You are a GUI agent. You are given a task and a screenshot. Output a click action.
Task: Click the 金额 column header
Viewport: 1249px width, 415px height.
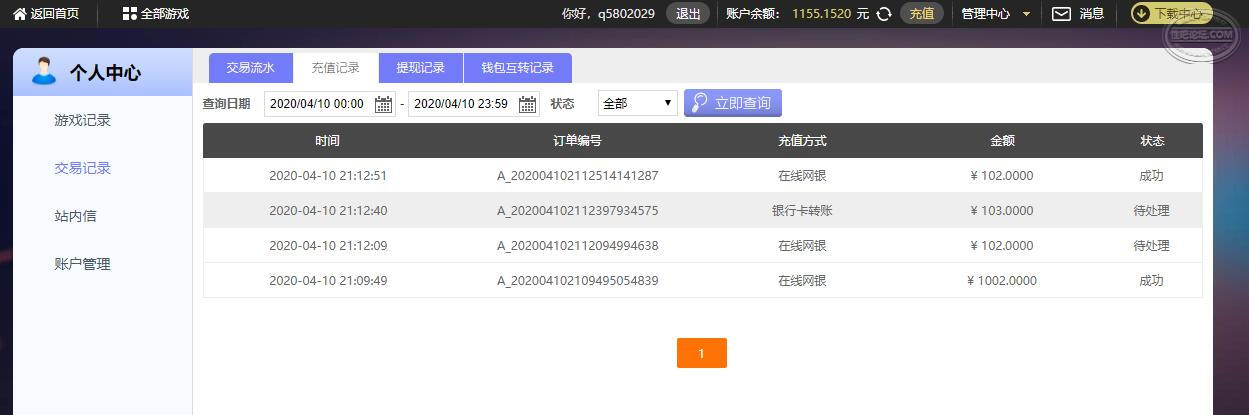tap(1002, 141)
